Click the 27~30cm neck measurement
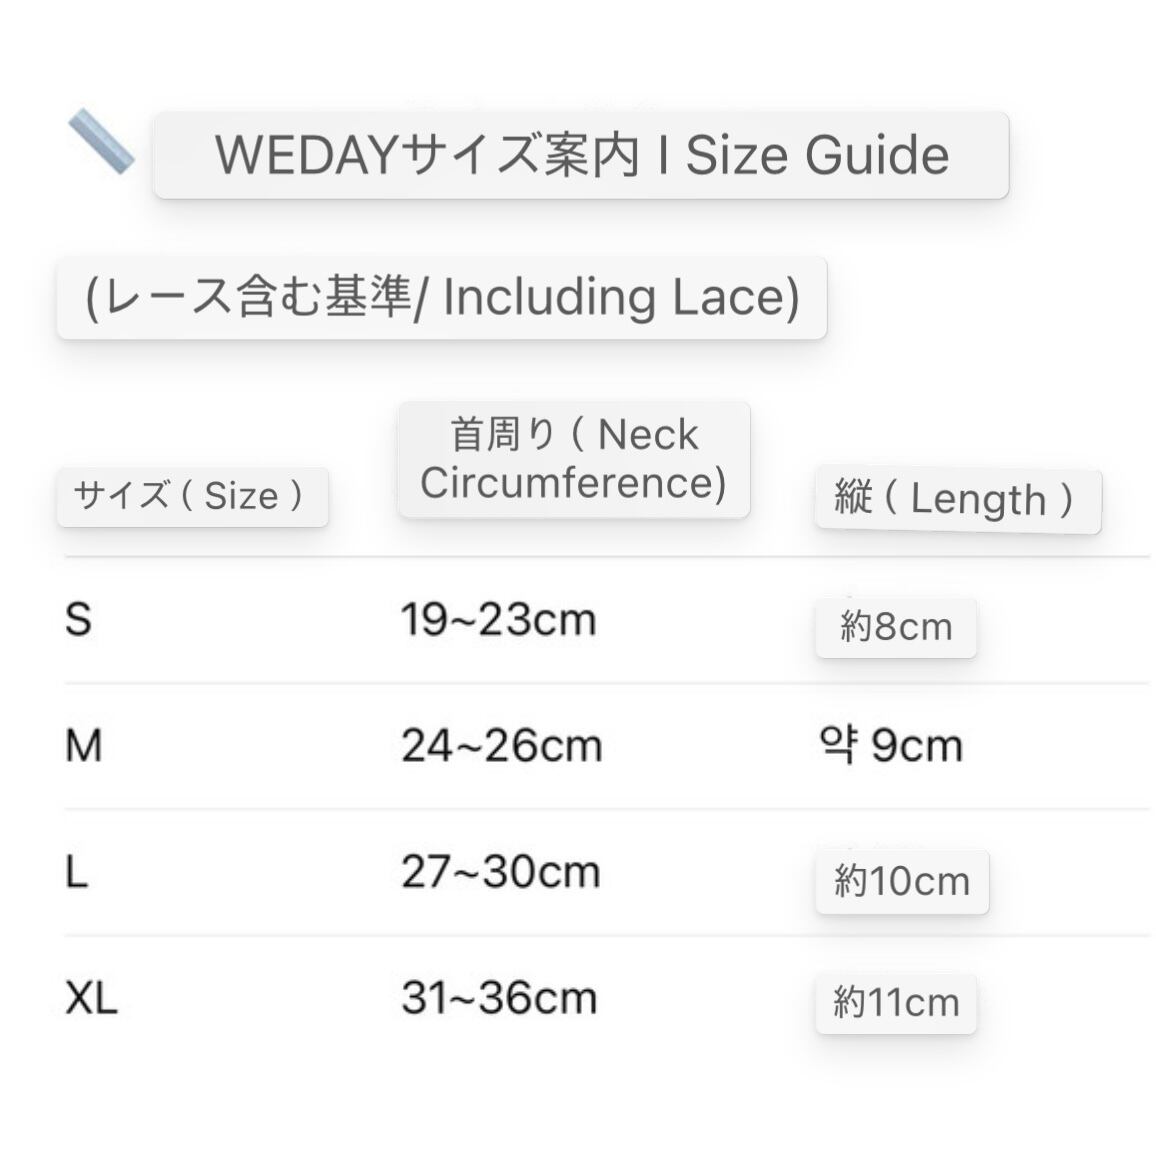 point(500,873)
